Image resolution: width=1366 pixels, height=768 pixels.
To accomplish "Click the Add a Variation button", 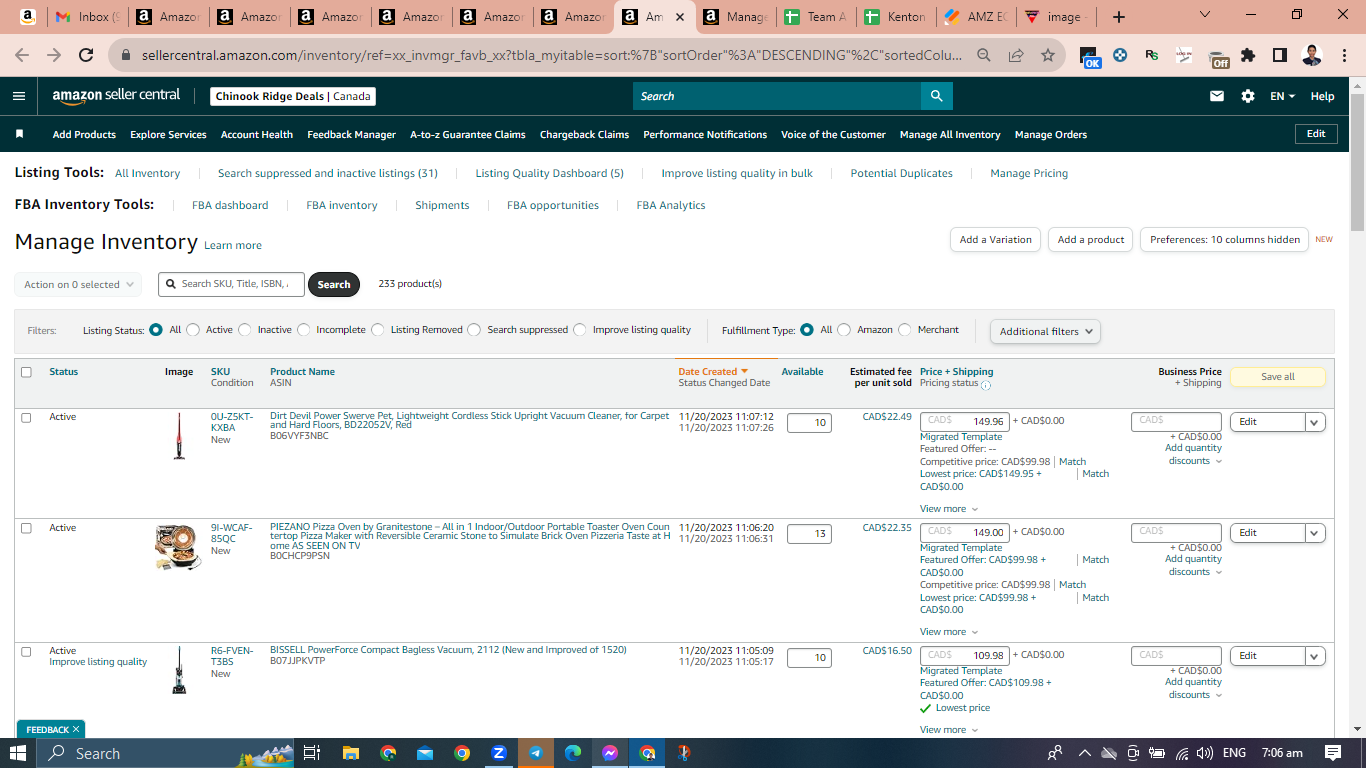I will pos(995,240).
